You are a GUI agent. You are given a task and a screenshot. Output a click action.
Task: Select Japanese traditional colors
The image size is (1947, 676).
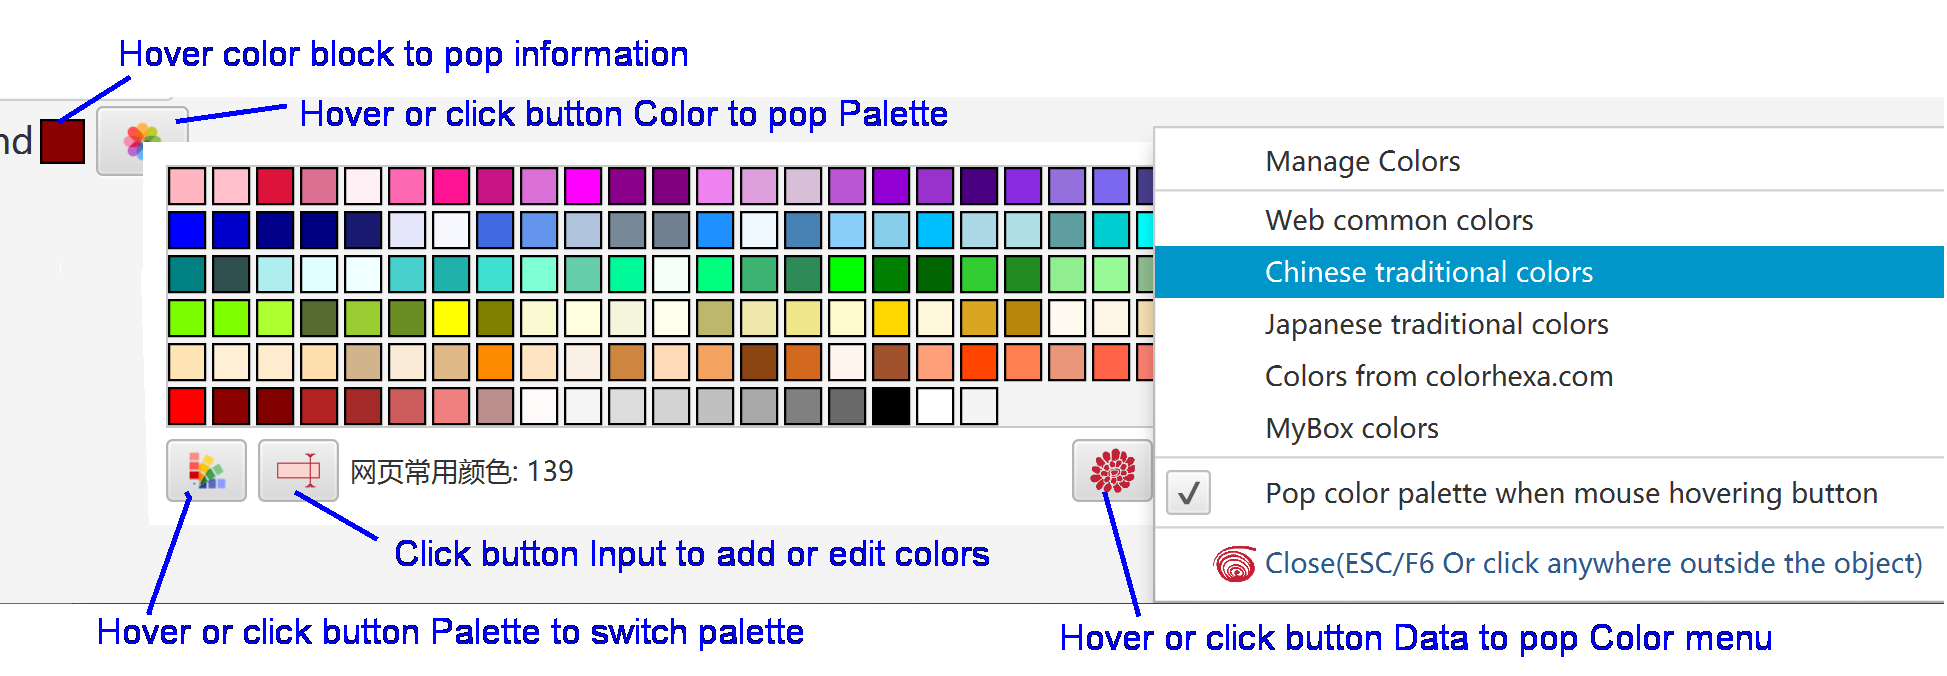click(x=1436, y=324)
